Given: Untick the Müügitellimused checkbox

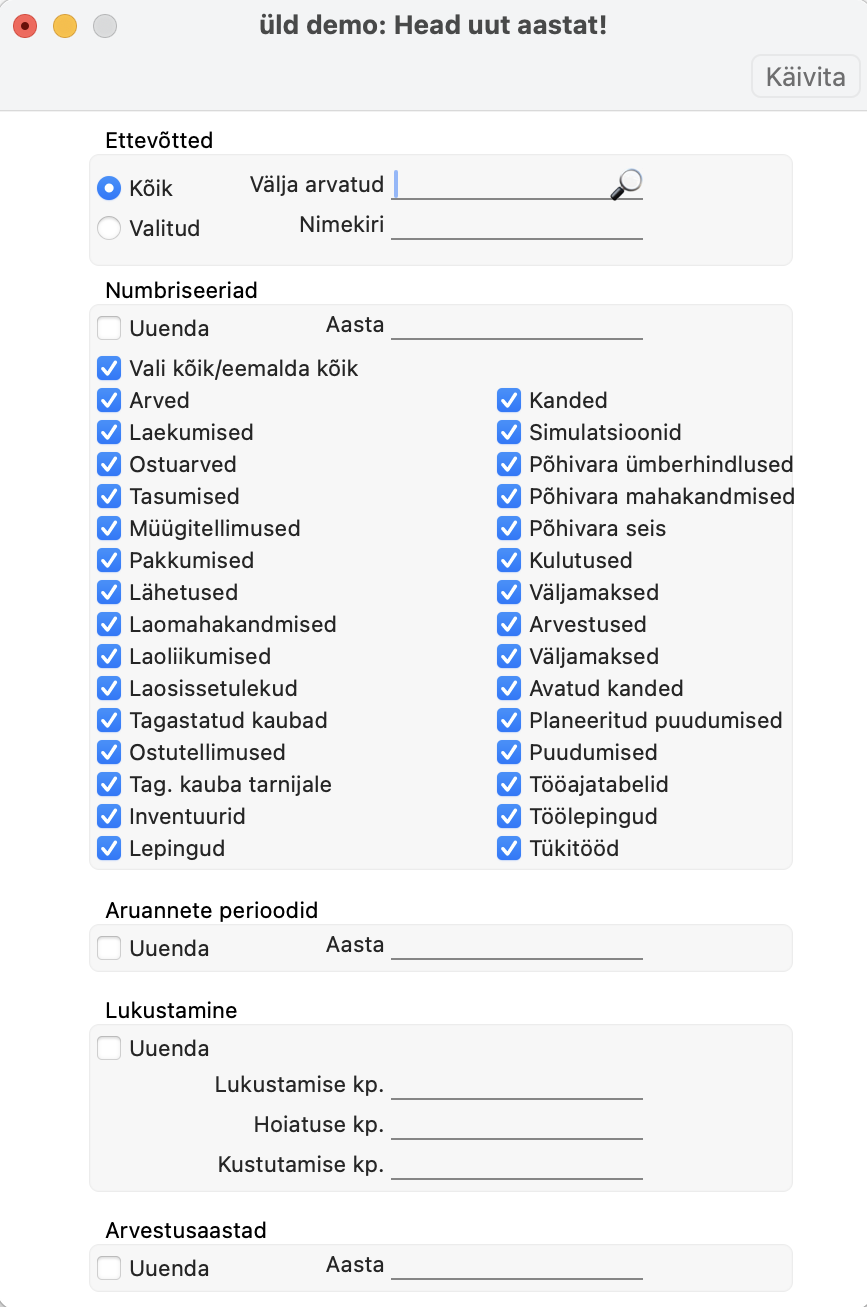Looking at the screenshot, I should tap(109, 528).
